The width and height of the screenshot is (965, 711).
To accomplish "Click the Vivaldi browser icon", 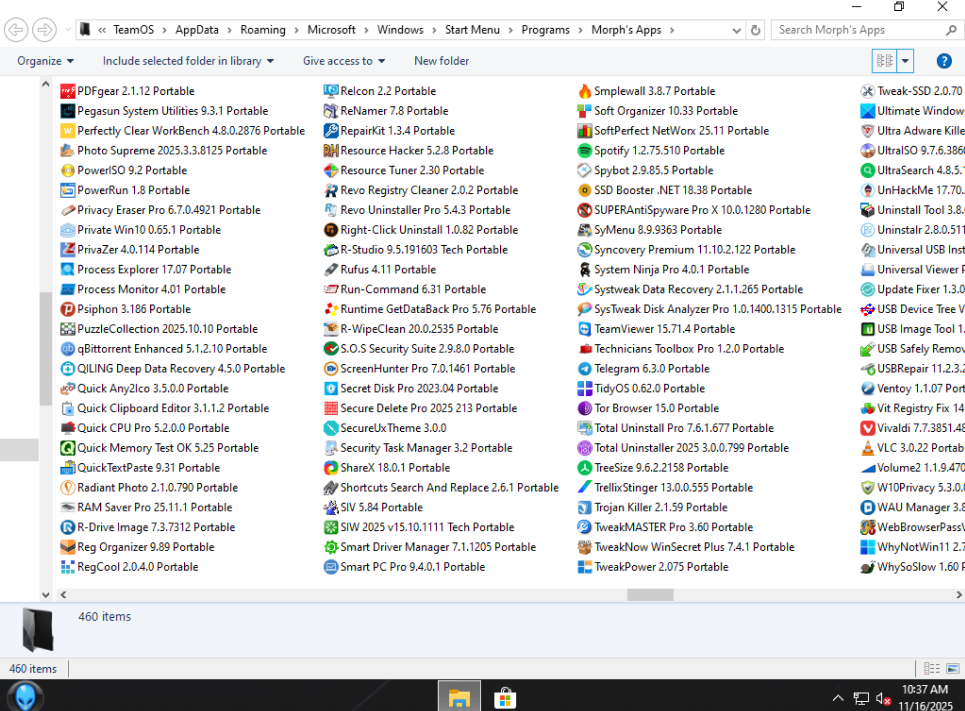I will 868,428.
